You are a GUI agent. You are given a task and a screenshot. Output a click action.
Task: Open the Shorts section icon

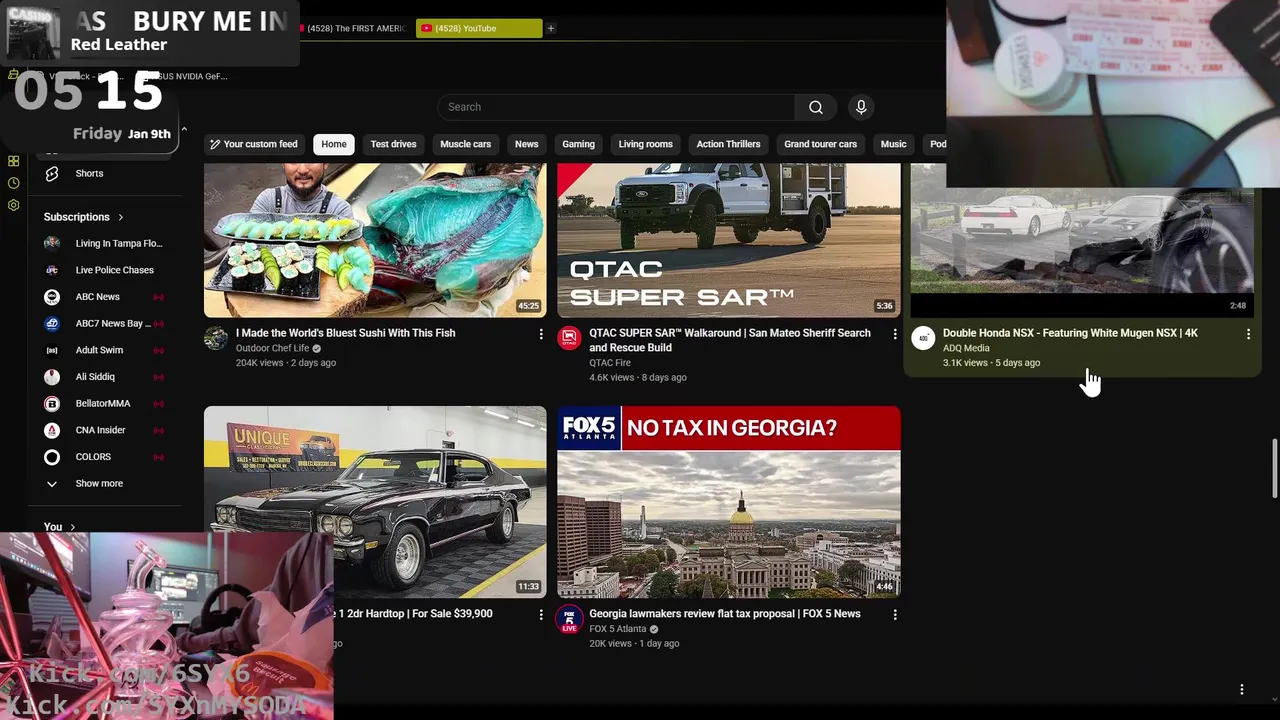(52, 173)
